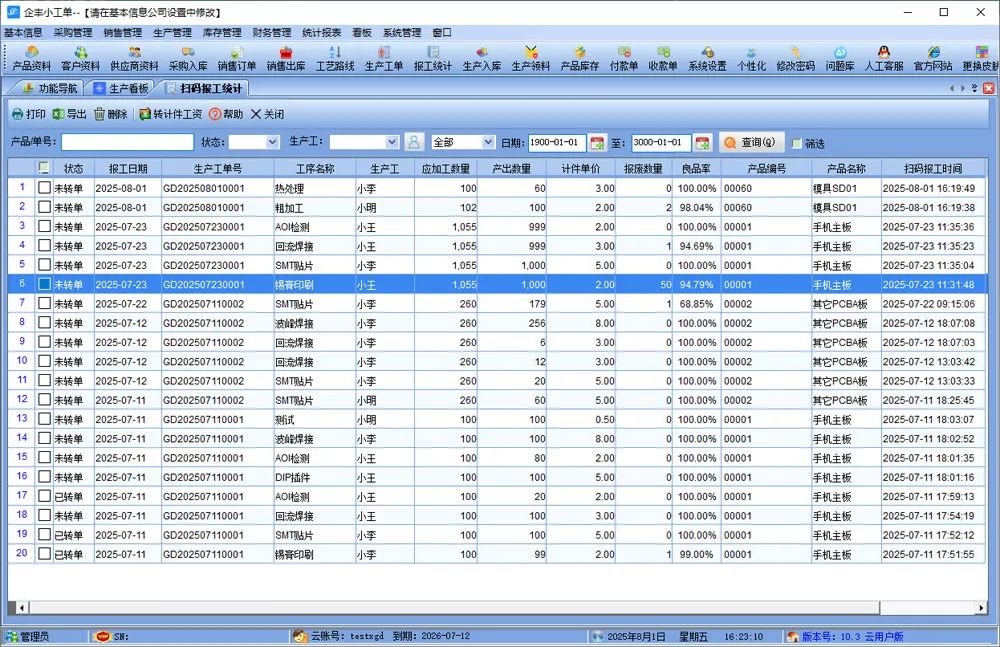Open 产品库存 toolbar icon
The width and height of the screenshot is (1000, 647).
click(579, 58)
